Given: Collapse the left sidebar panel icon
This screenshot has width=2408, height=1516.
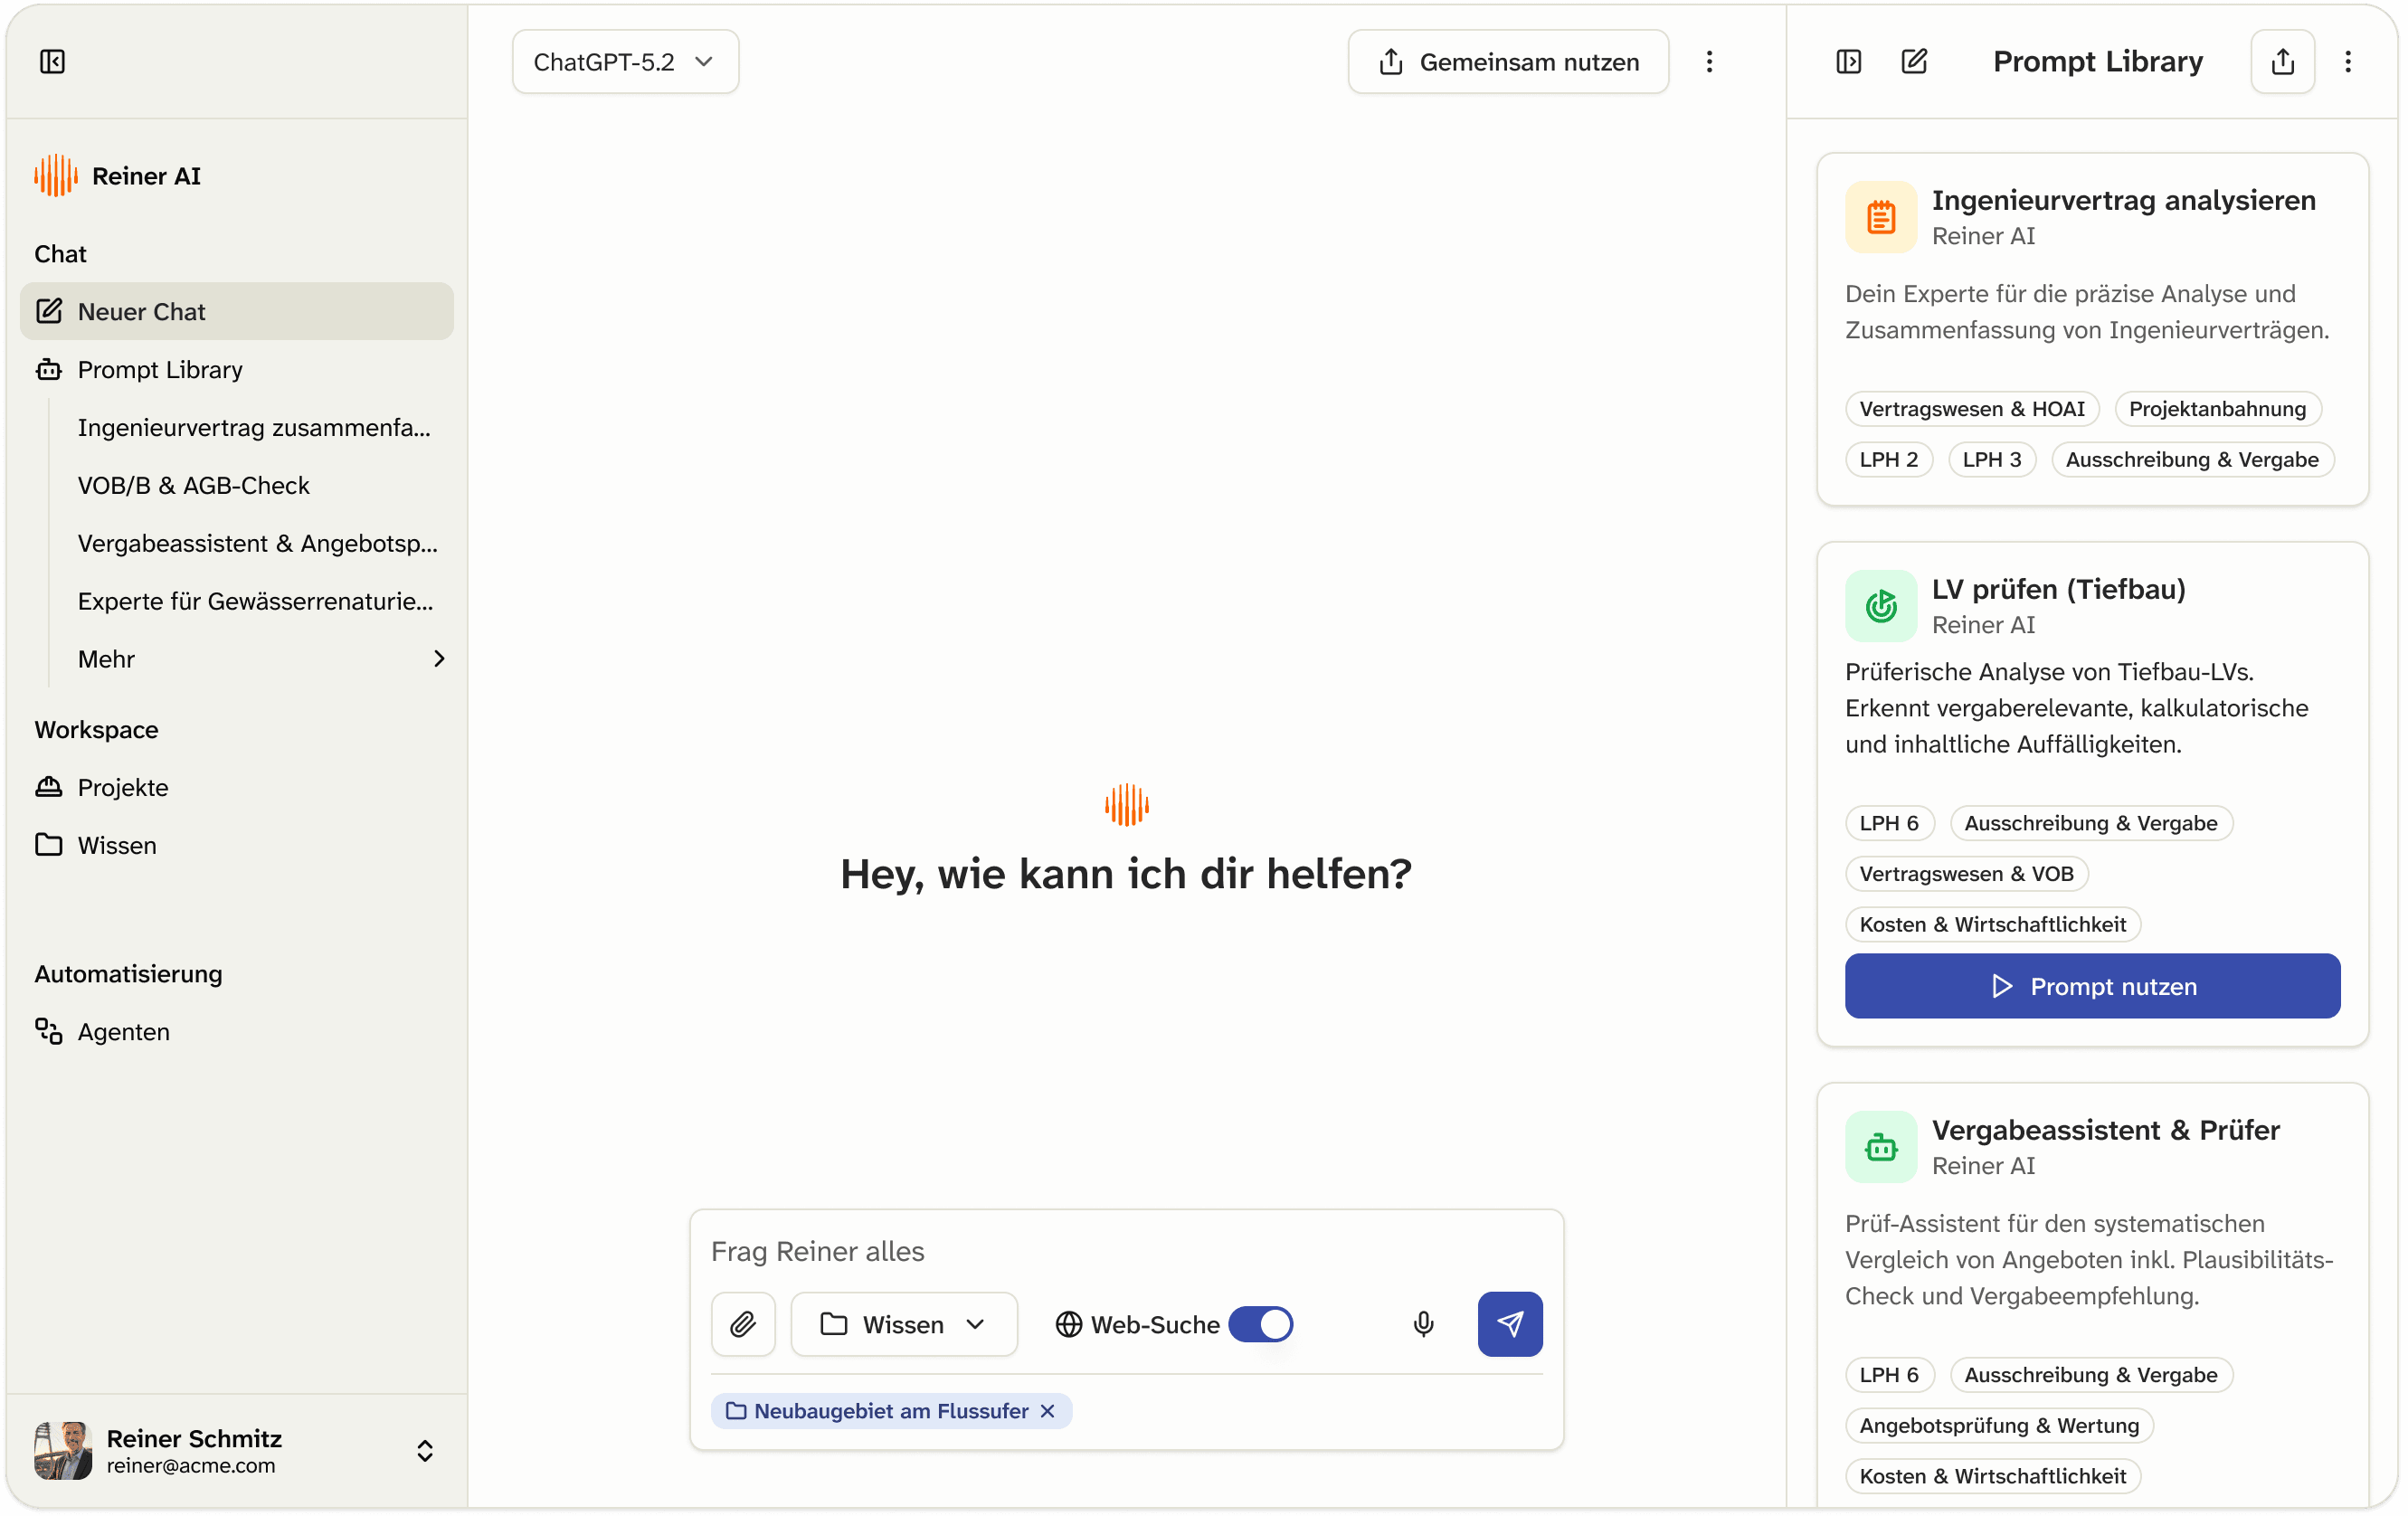Looking at the screenshot, I should [x=52, y=62].
